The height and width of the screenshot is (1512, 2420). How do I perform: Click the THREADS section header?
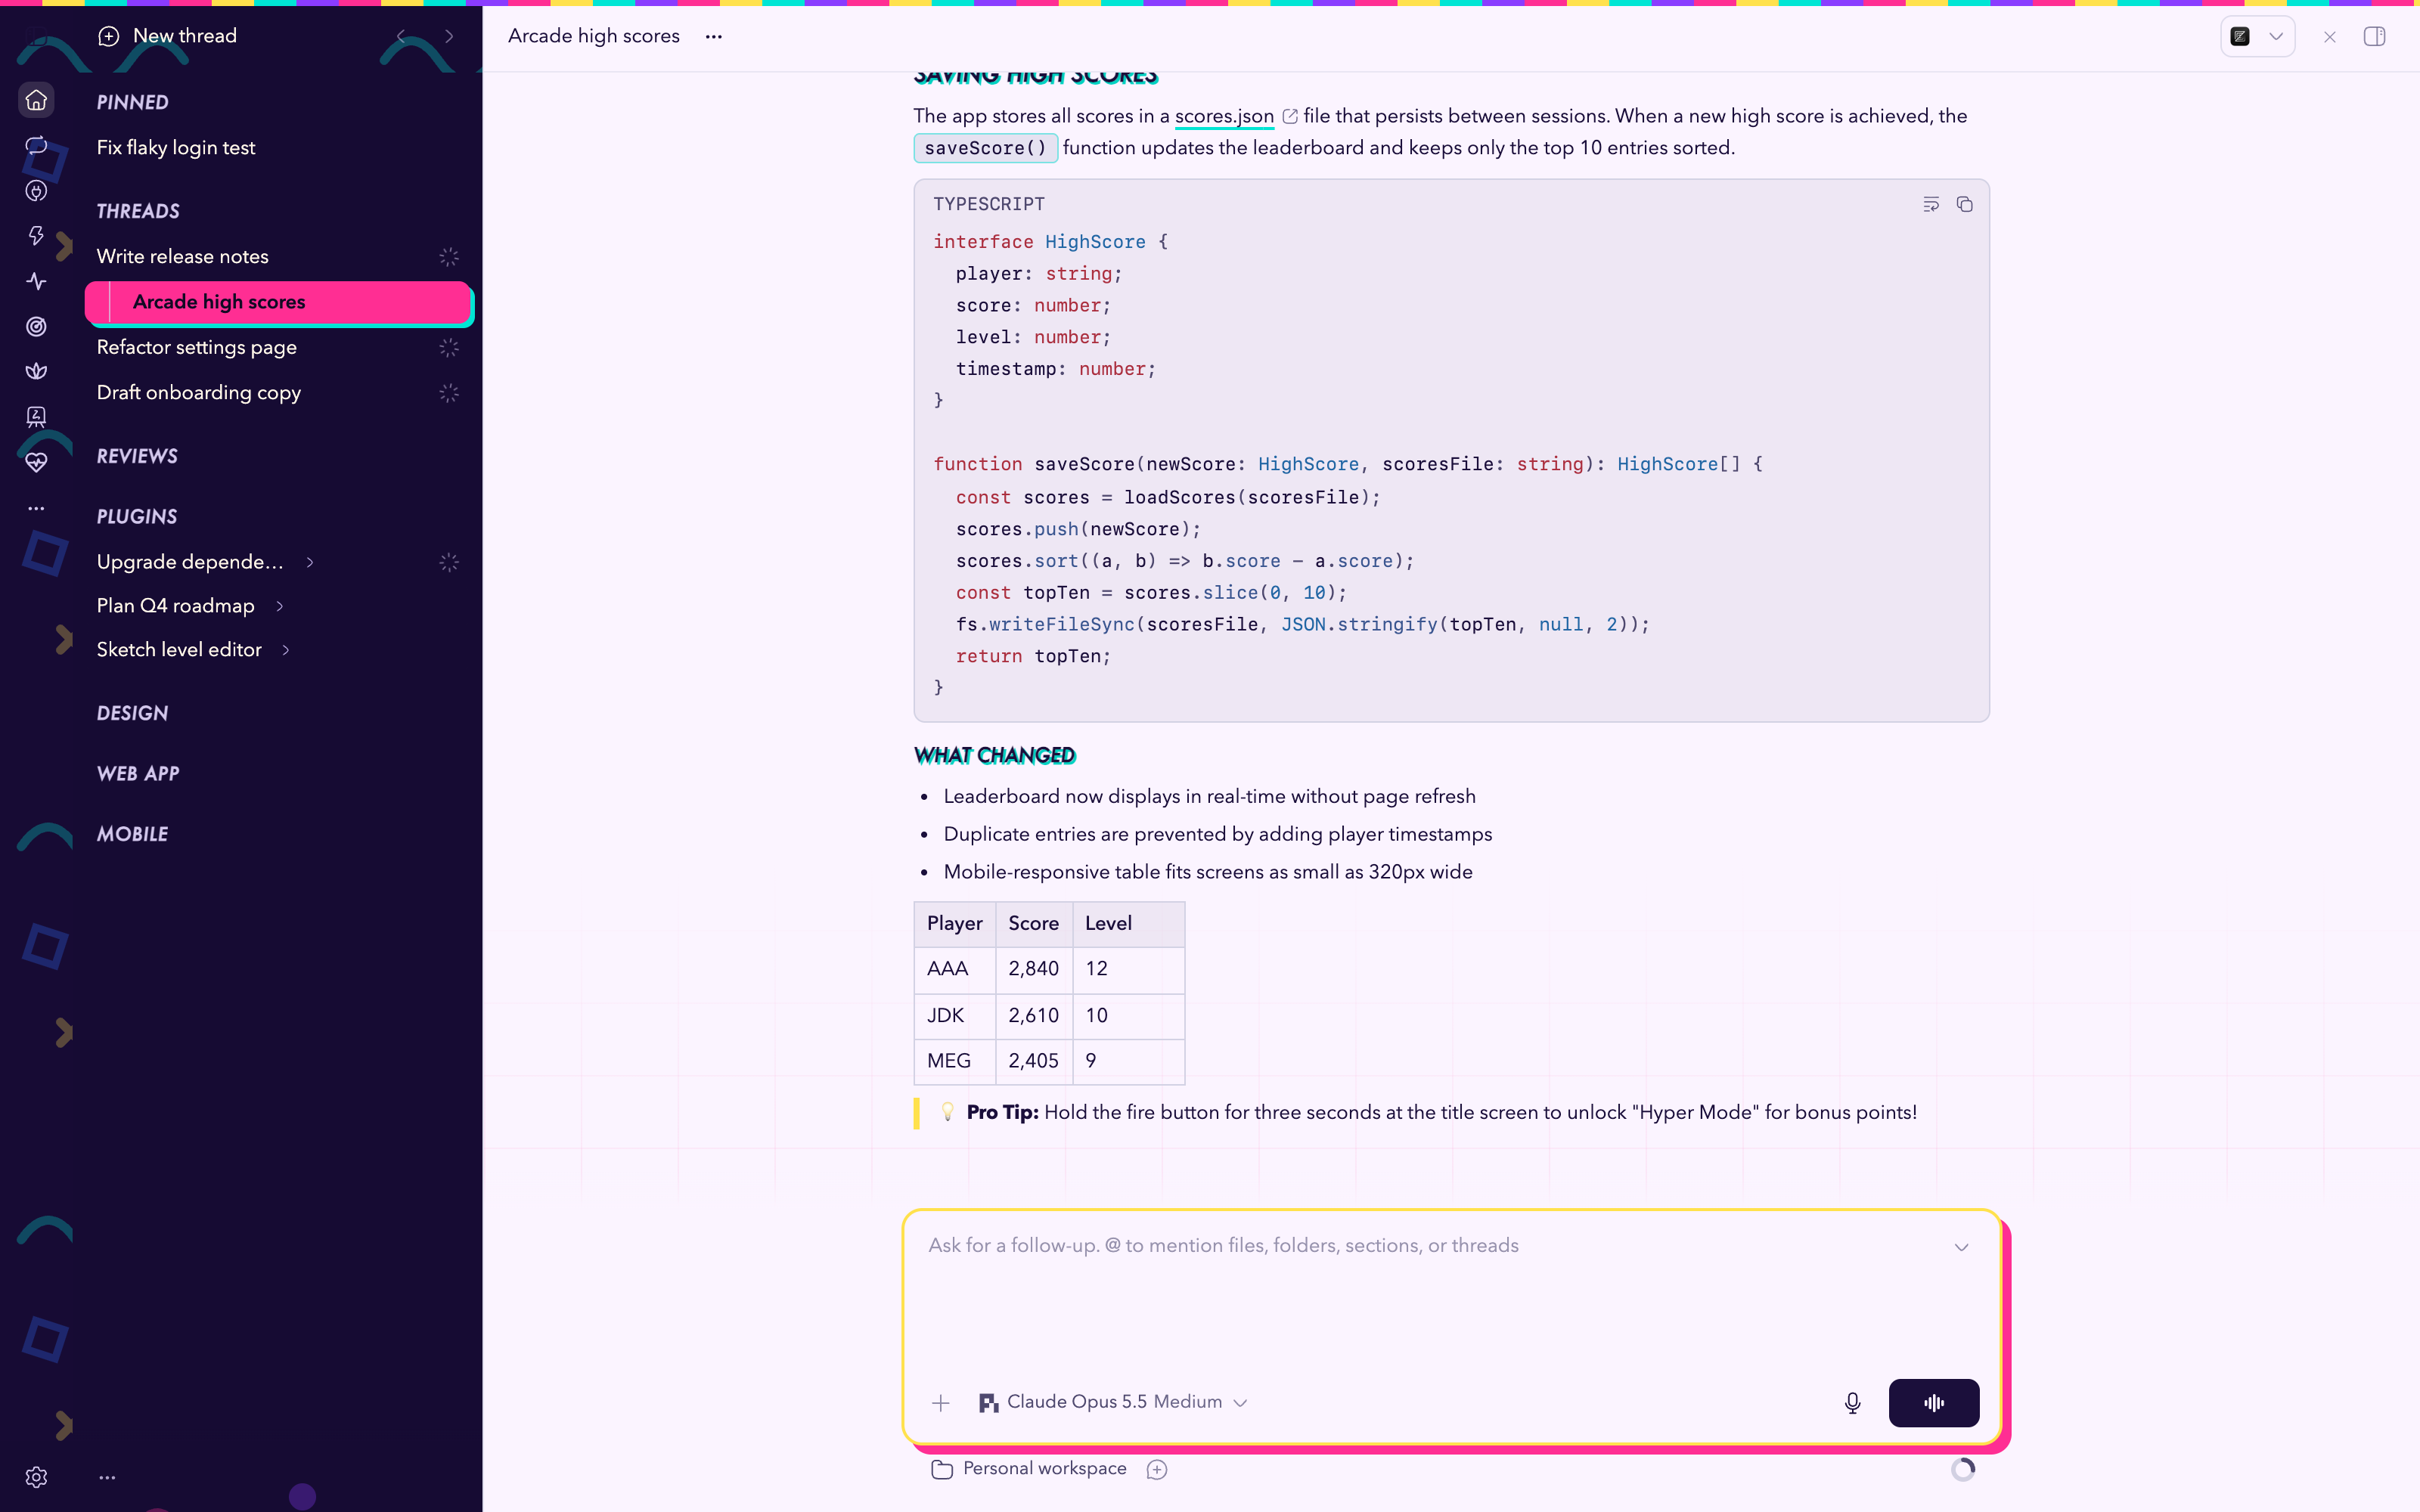138,211
